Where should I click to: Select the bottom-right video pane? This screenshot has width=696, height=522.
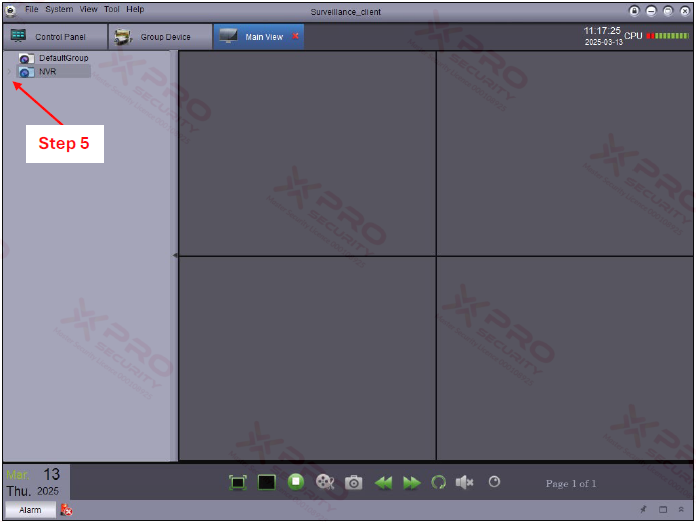pyautogui.click(x=565, y=358)
